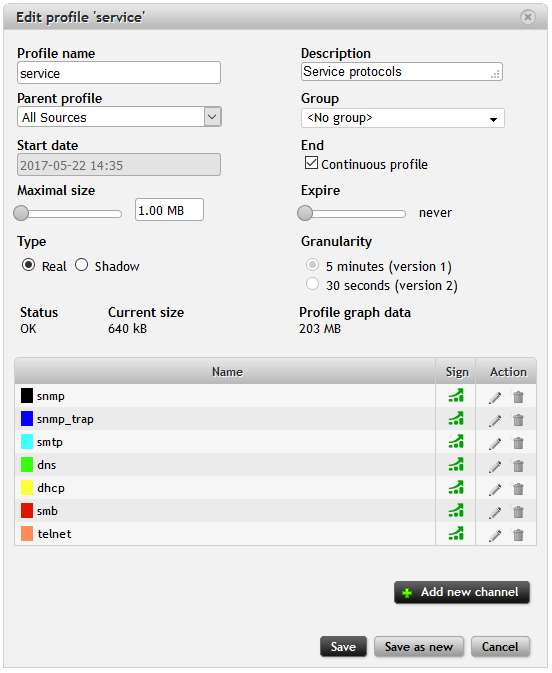
Task: Select the Shadow type radio button
Action: [x=82, y=265]
